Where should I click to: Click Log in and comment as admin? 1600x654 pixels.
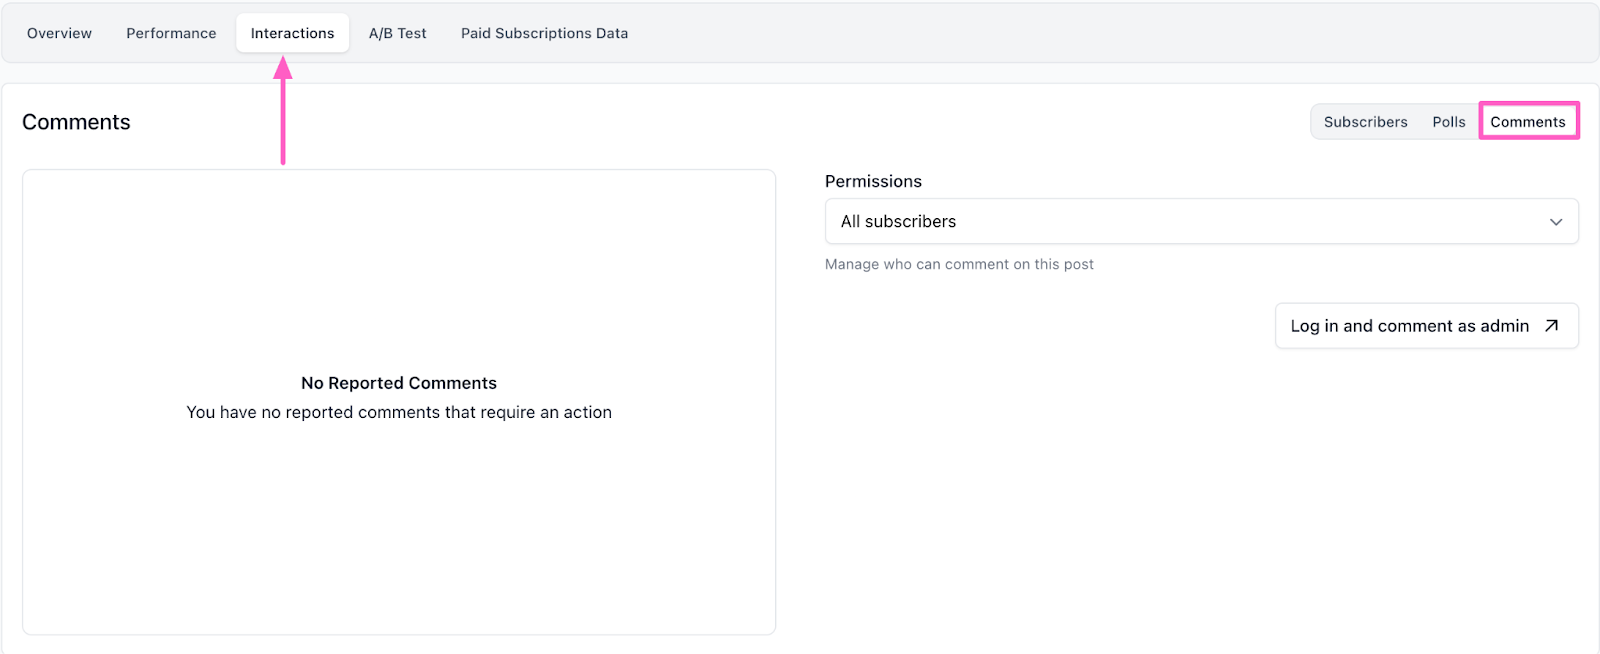pyautogui.click(x=1409, y=326)
